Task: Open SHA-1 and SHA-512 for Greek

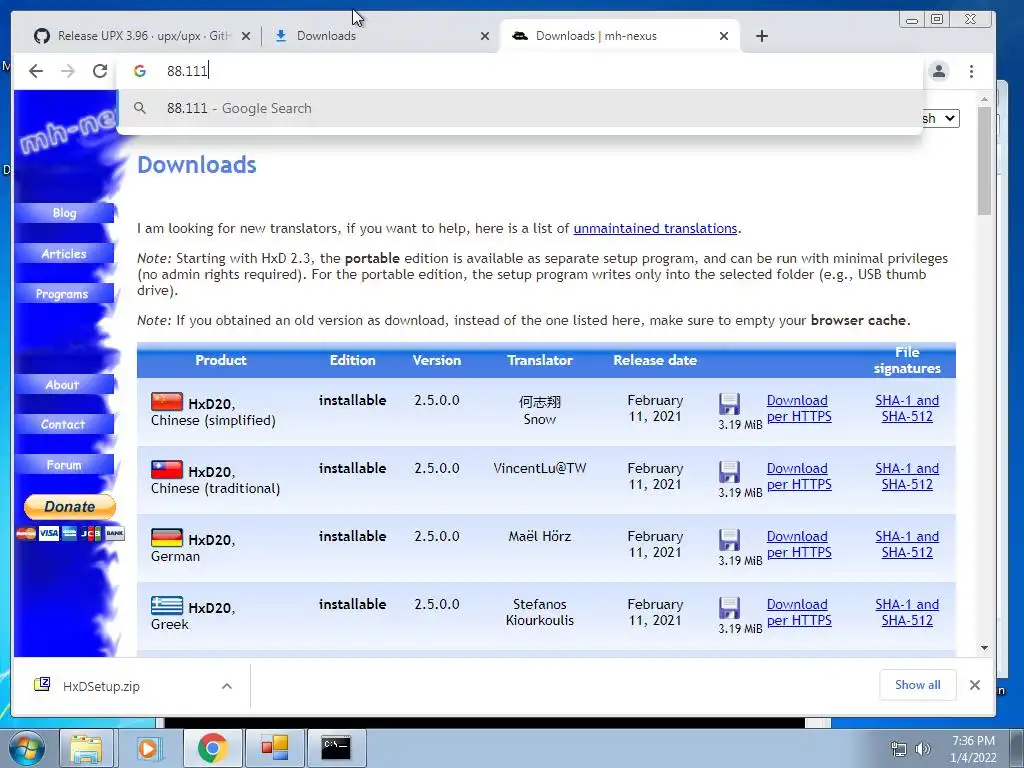Action: coord(906,612)
